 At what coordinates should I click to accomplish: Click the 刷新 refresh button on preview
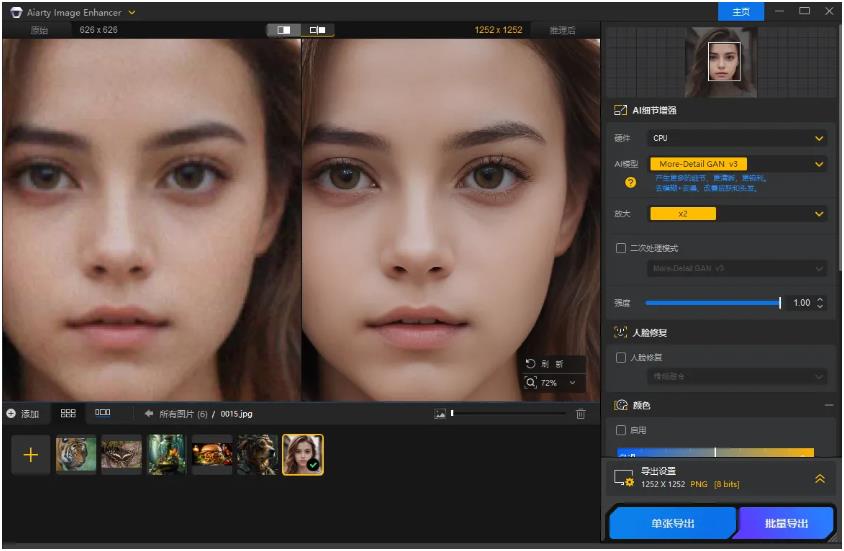[545, 364]
